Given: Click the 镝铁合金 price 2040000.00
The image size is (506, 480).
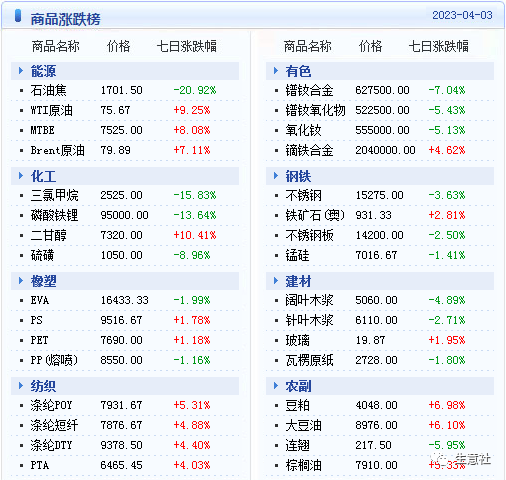Looking at the screenshot, I should tap(385, 150).
